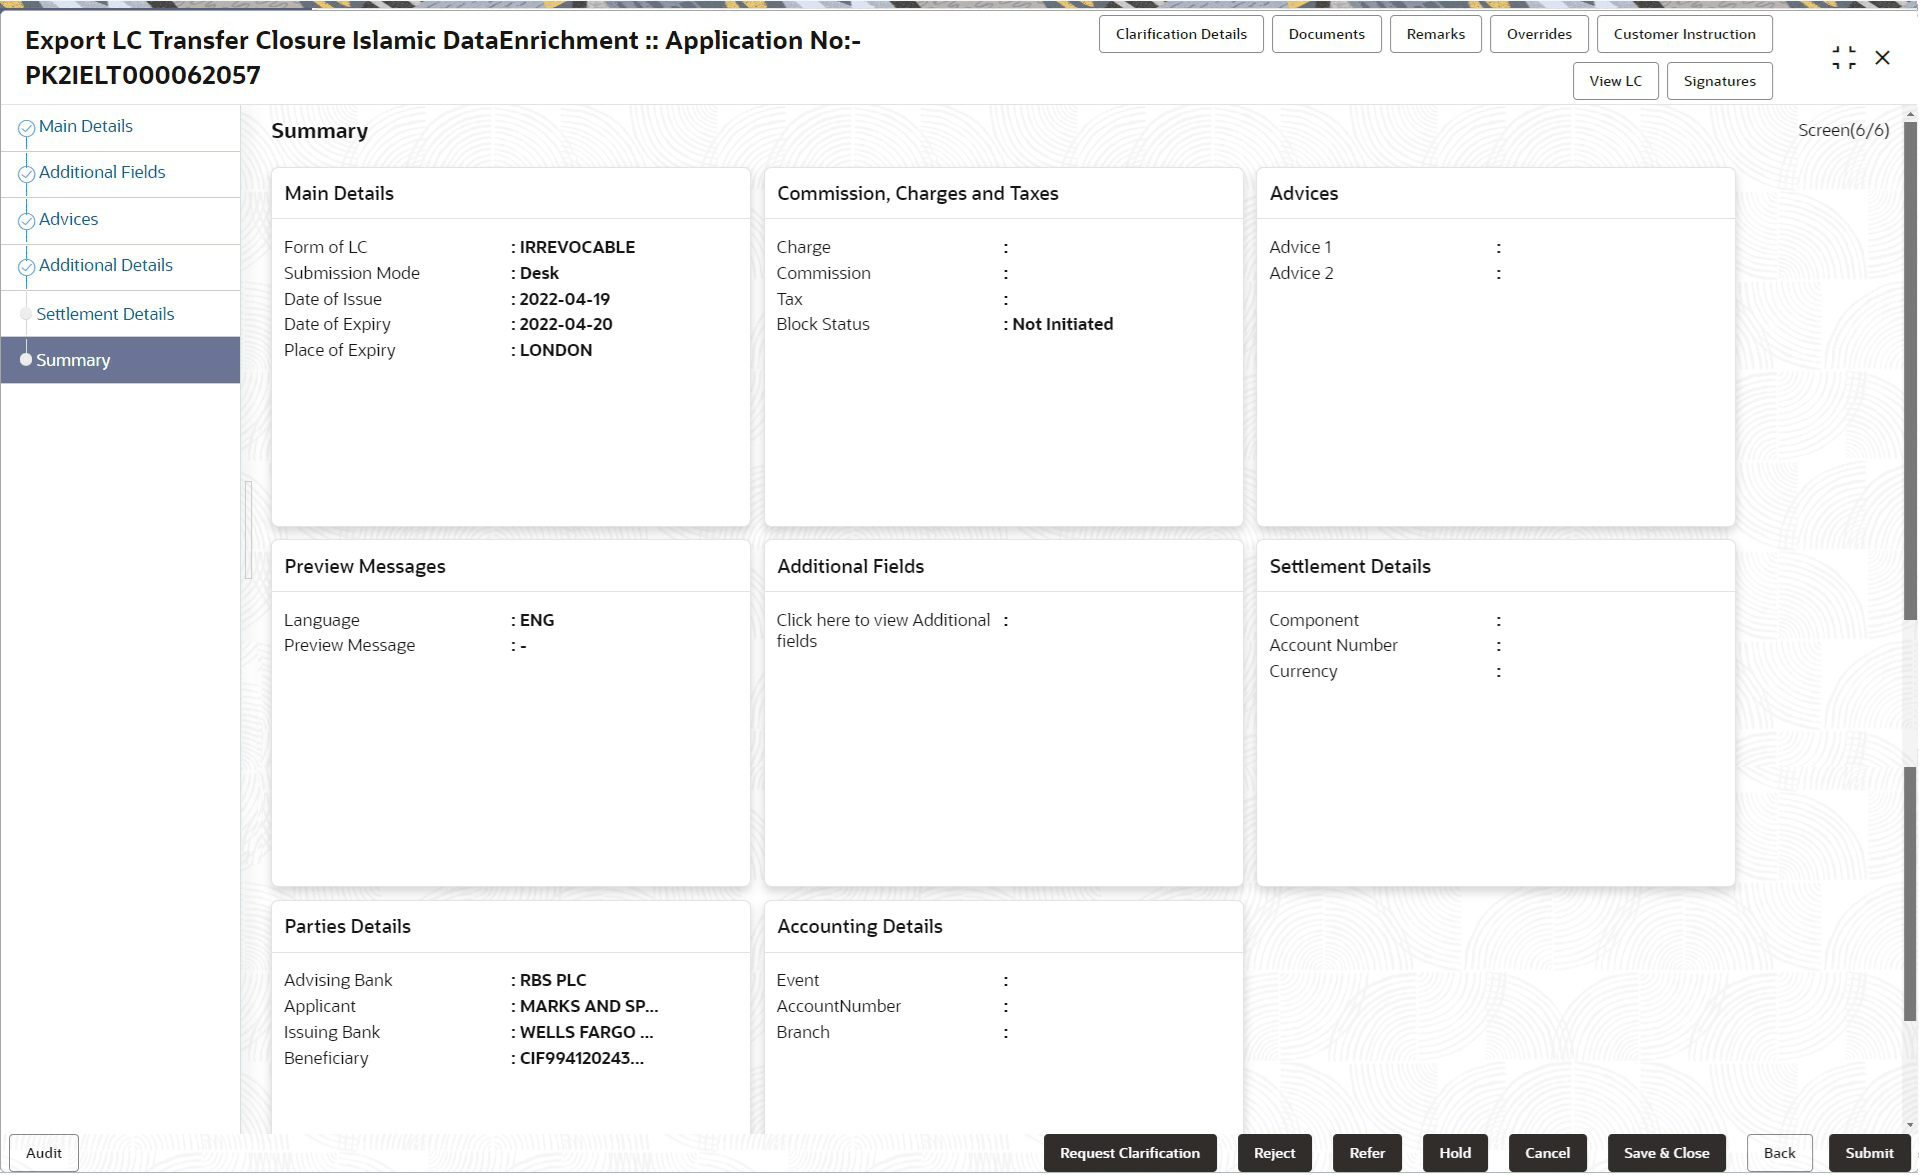Click the View LC button
Screen dimensions: 1920x1175
[x=1614, y=81]
